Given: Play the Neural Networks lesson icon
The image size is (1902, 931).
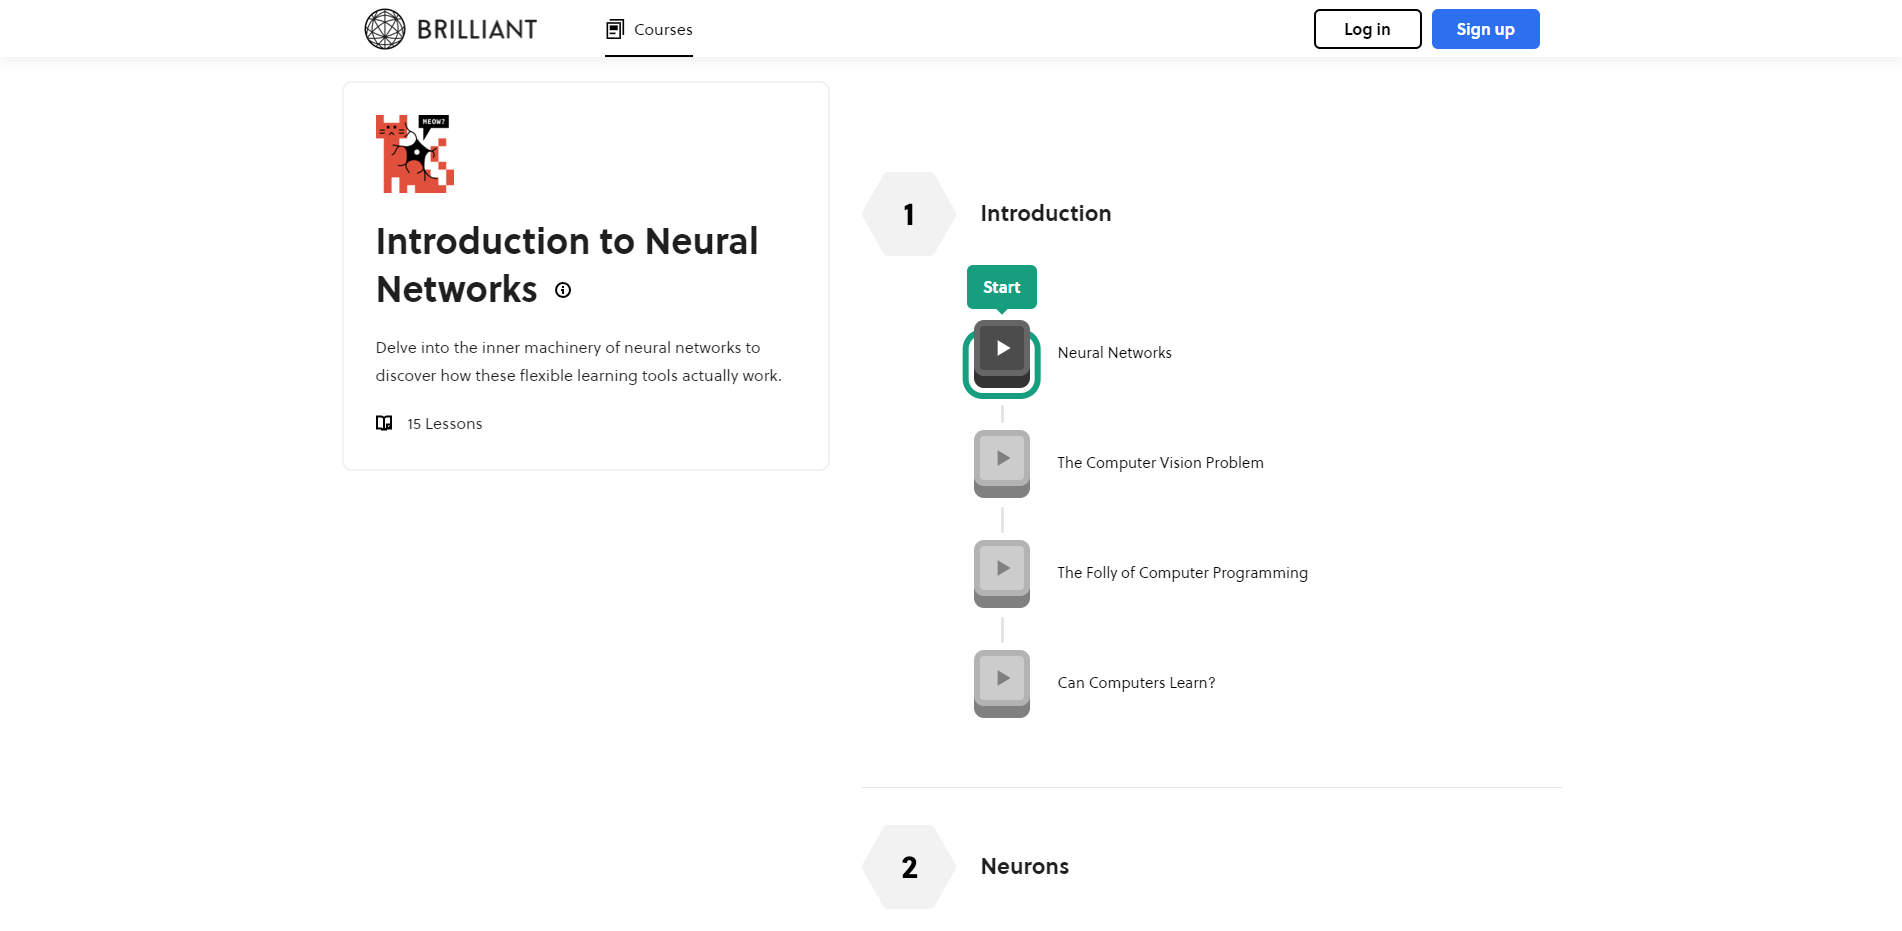Looking at the screenshot, I should [1001, 353].
